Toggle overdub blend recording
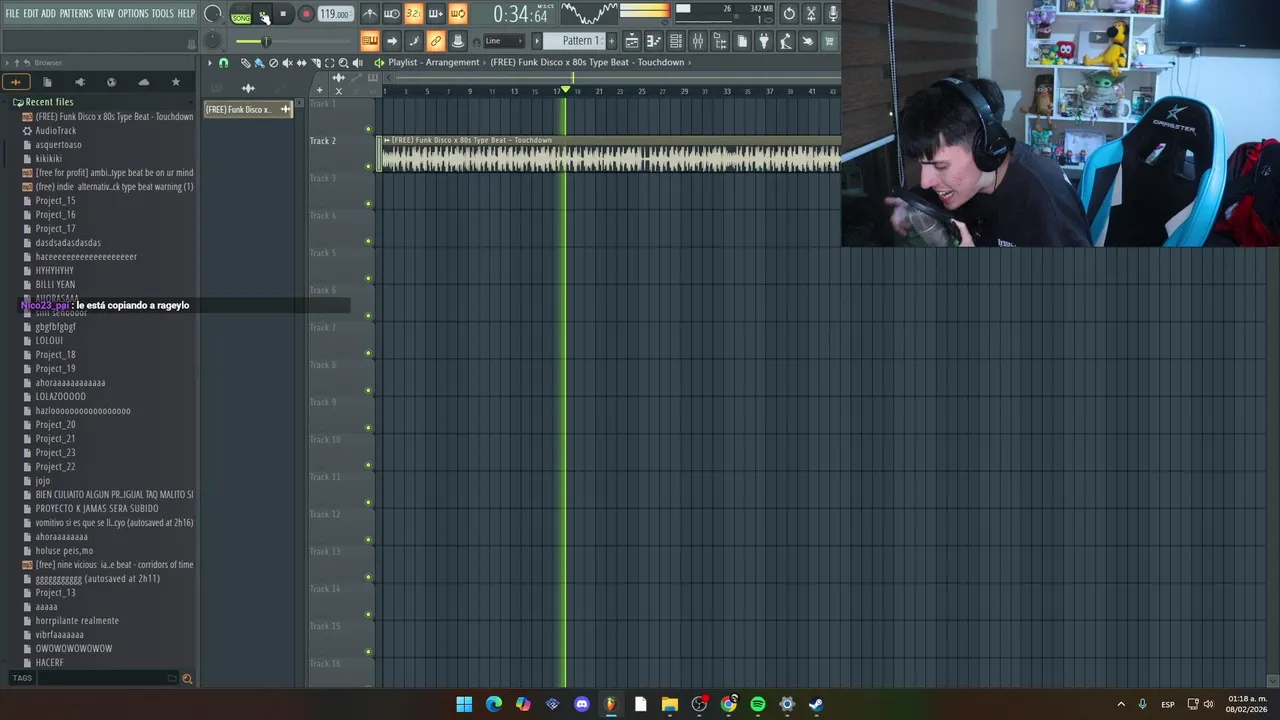This screenshot has height=720, width=1280. pos(435,14)
